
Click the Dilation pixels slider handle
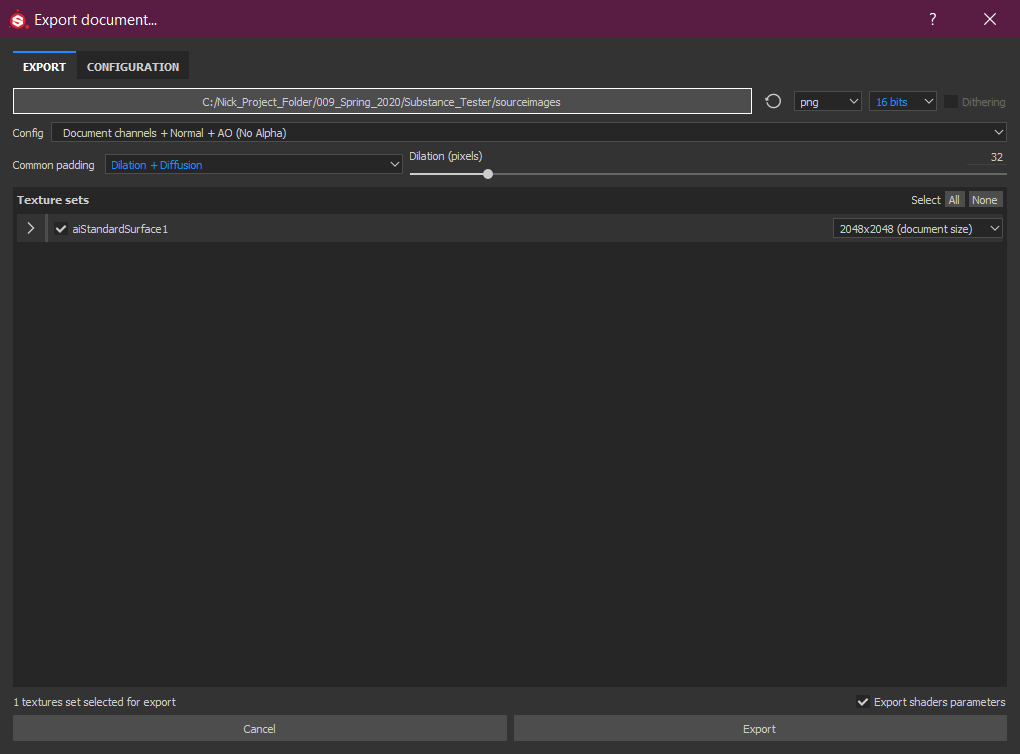[488, 174]
